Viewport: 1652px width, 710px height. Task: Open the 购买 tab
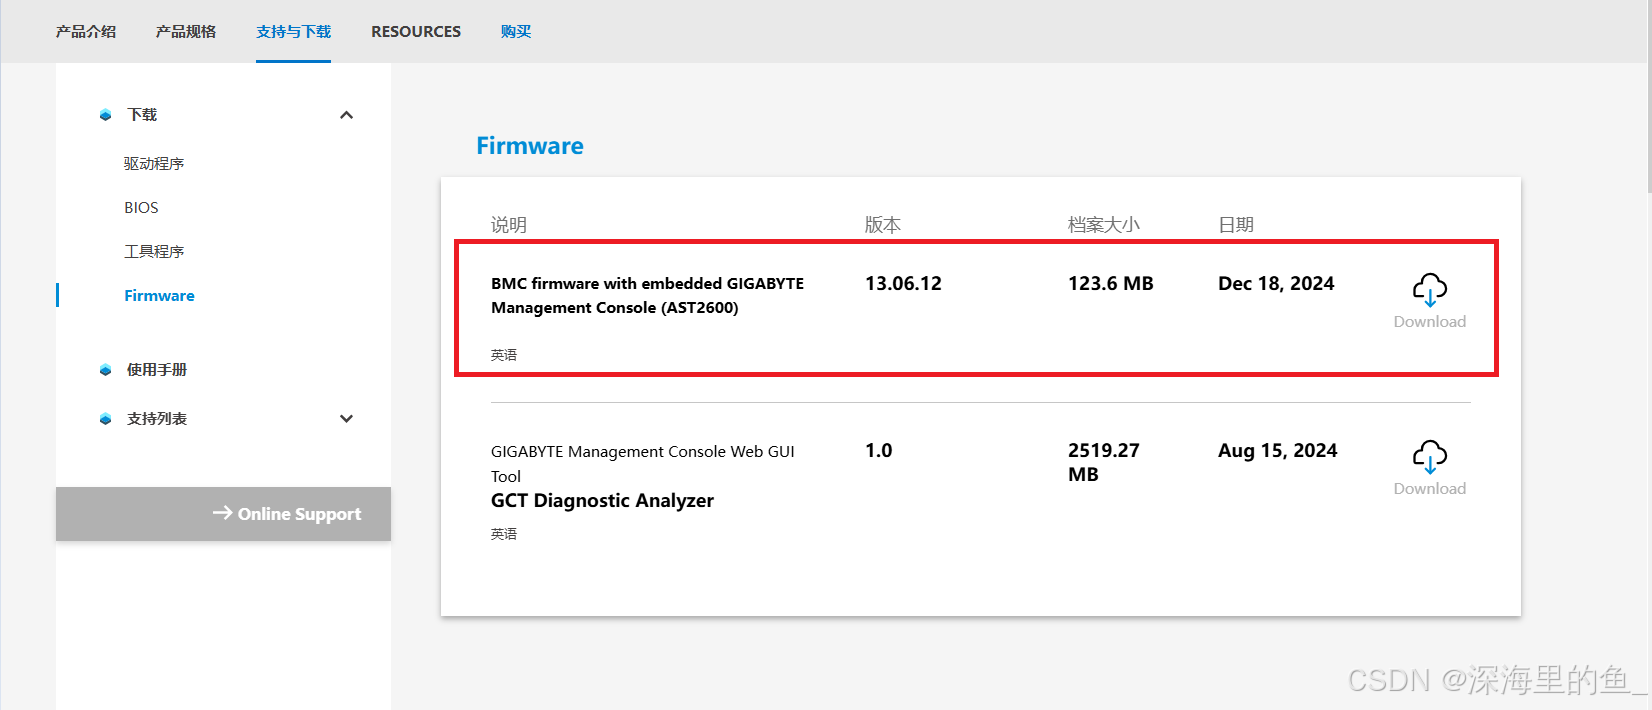coord(516,32)
